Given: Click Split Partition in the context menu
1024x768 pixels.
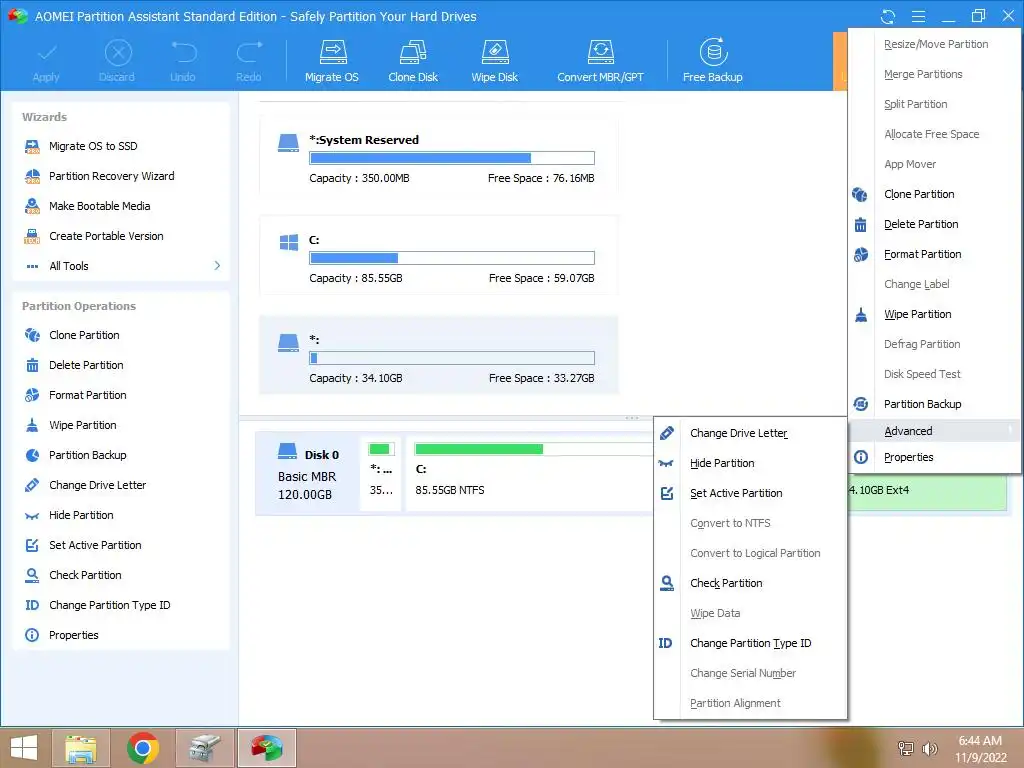Looking at the screenshot, I should coord(916,104).
